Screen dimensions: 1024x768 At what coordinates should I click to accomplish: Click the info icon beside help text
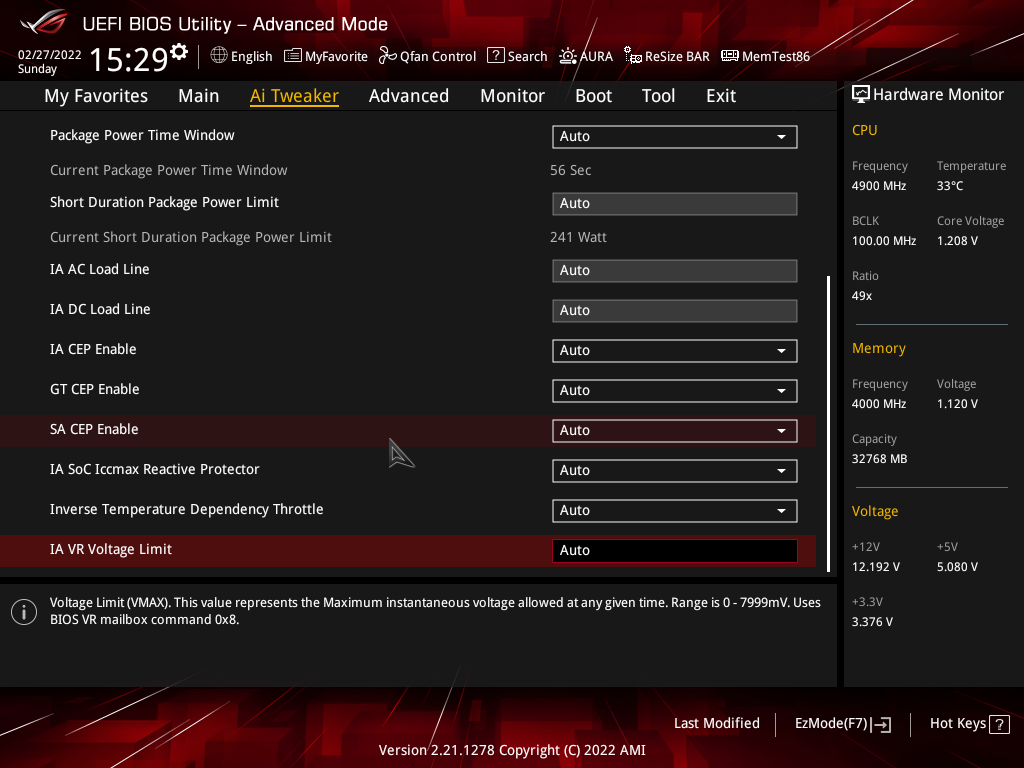24,612
